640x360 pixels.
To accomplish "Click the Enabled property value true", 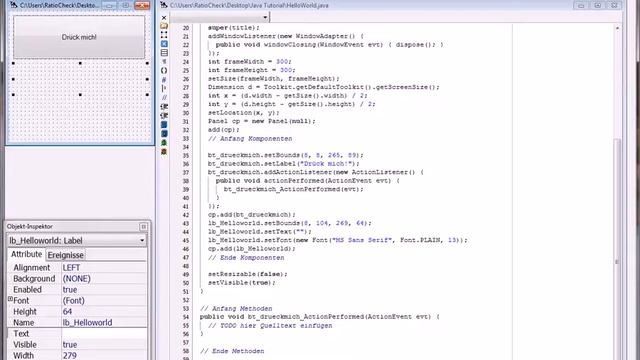I will 70,290.
